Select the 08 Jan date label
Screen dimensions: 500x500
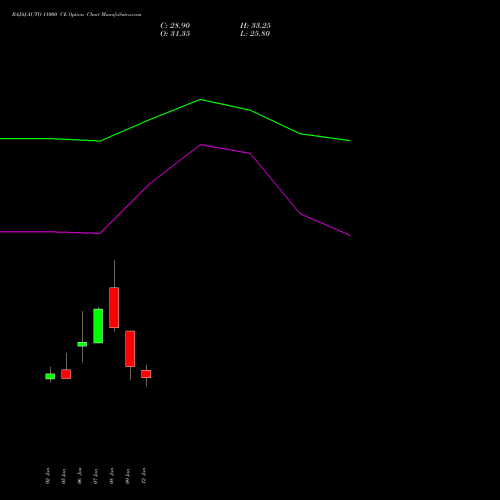tap(112, 476)
